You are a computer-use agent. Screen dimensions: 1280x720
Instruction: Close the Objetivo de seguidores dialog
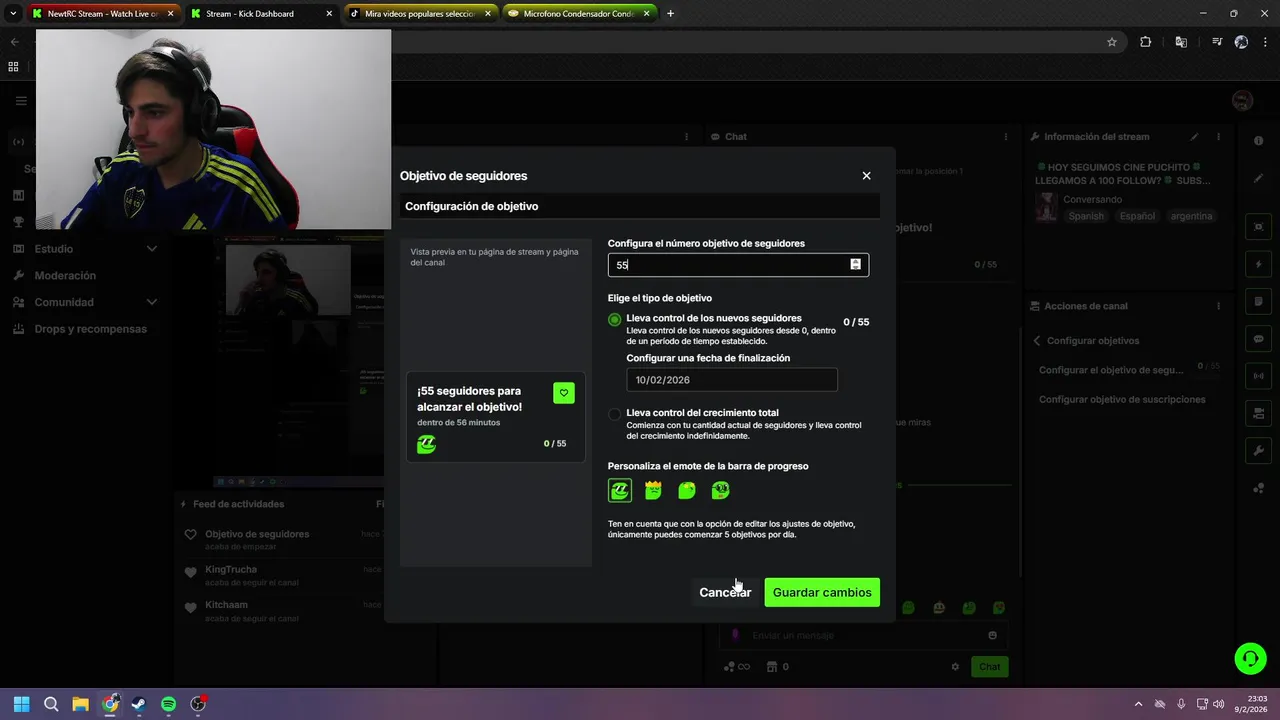pyautogui.click(x=866, y=176)
